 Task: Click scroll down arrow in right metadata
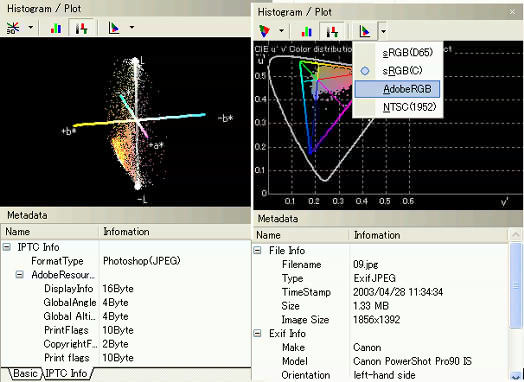pos(516,376)
